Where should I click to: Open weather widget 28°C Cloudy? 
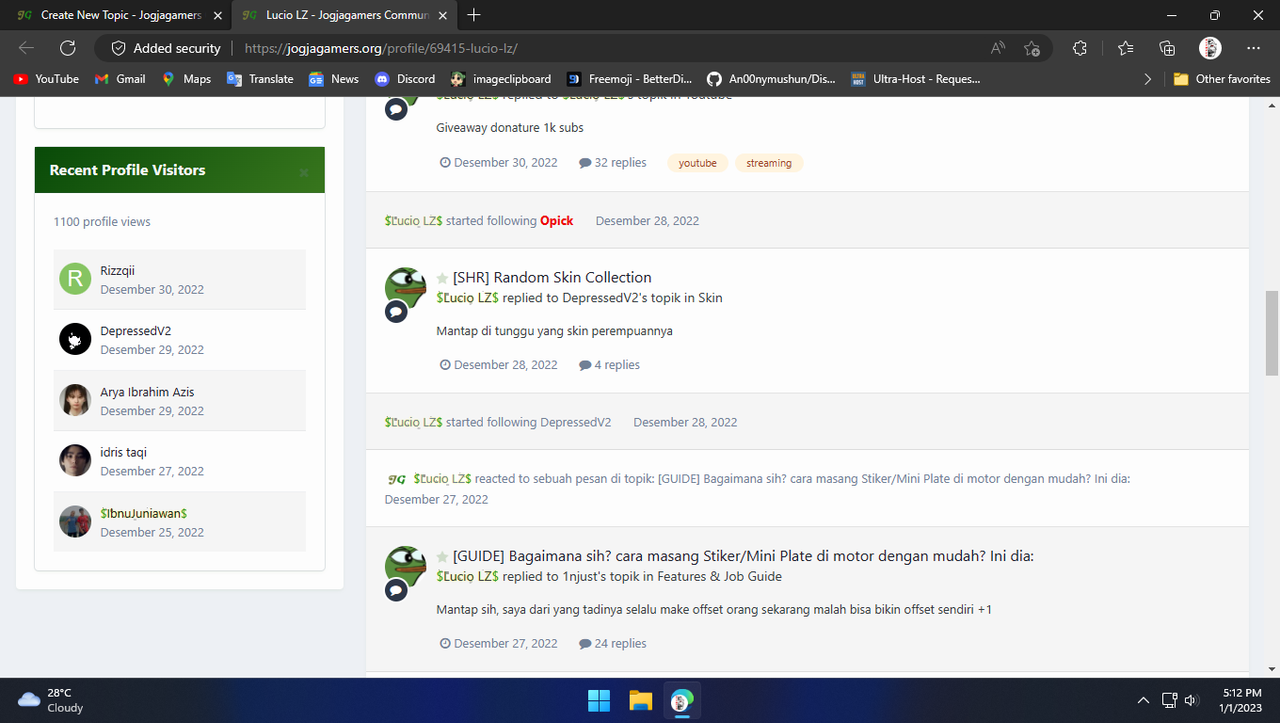(x=52, y=700)
